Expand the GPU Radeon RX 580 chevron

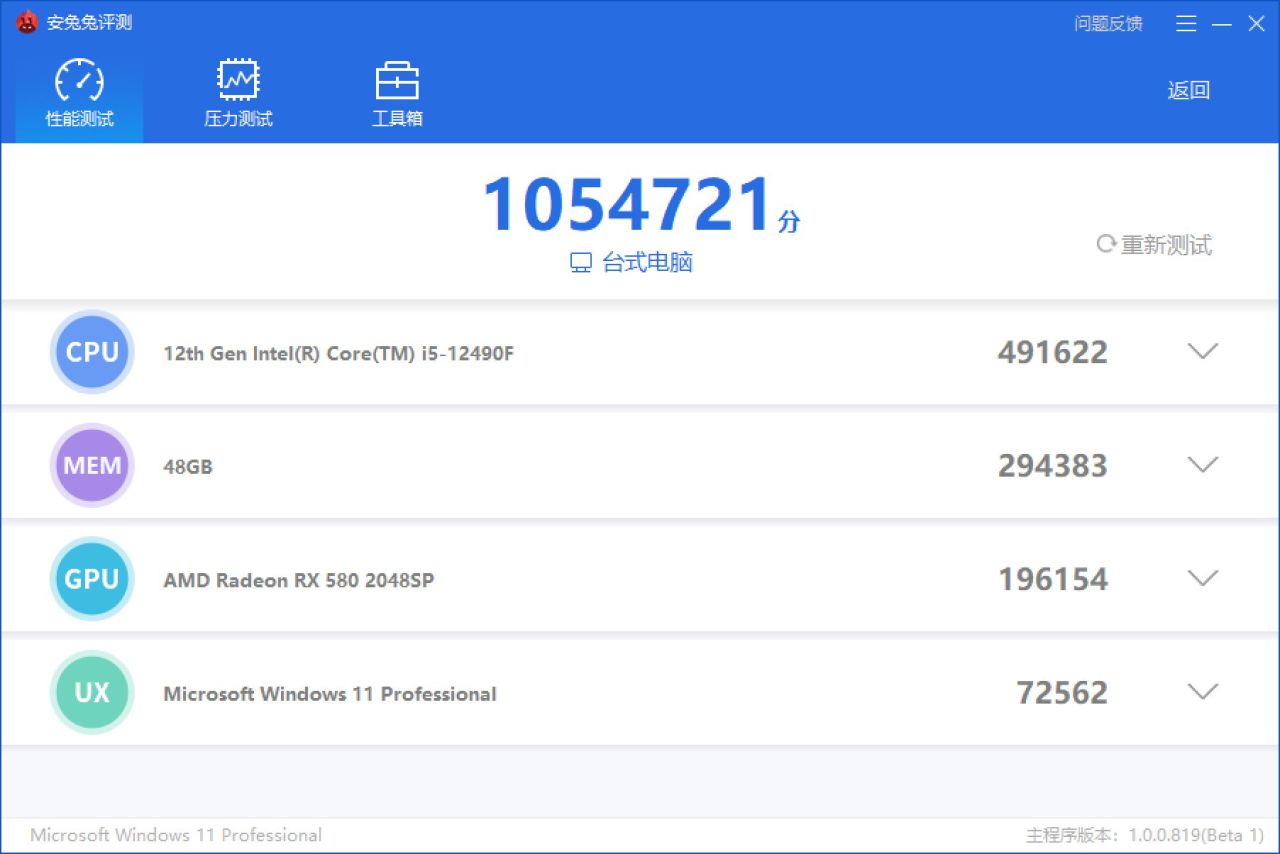coord(1202,578)
